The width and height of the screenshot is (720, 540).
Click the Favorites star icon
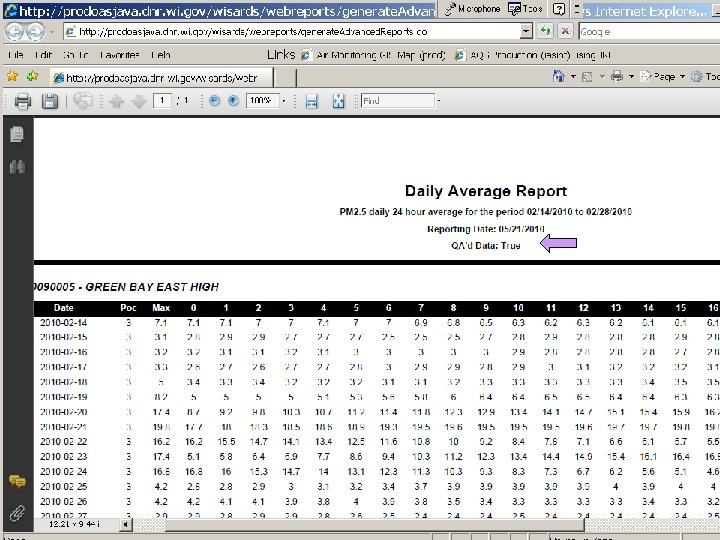pos(12,76)
